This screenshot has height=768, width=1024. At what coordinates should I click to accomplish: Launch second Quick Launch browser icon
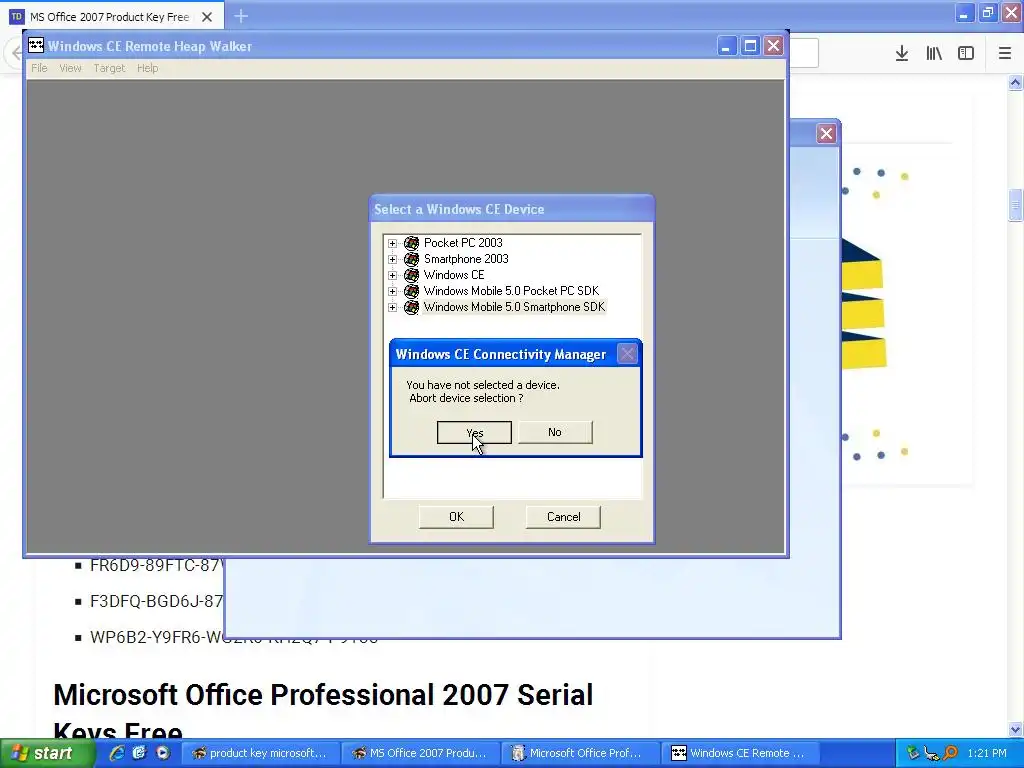[x=140, y=753]
